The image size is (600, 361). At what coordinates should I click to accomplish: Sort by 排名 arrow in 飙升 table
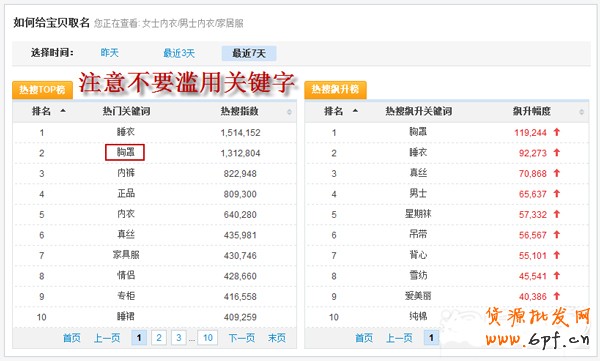coord(355,111)
